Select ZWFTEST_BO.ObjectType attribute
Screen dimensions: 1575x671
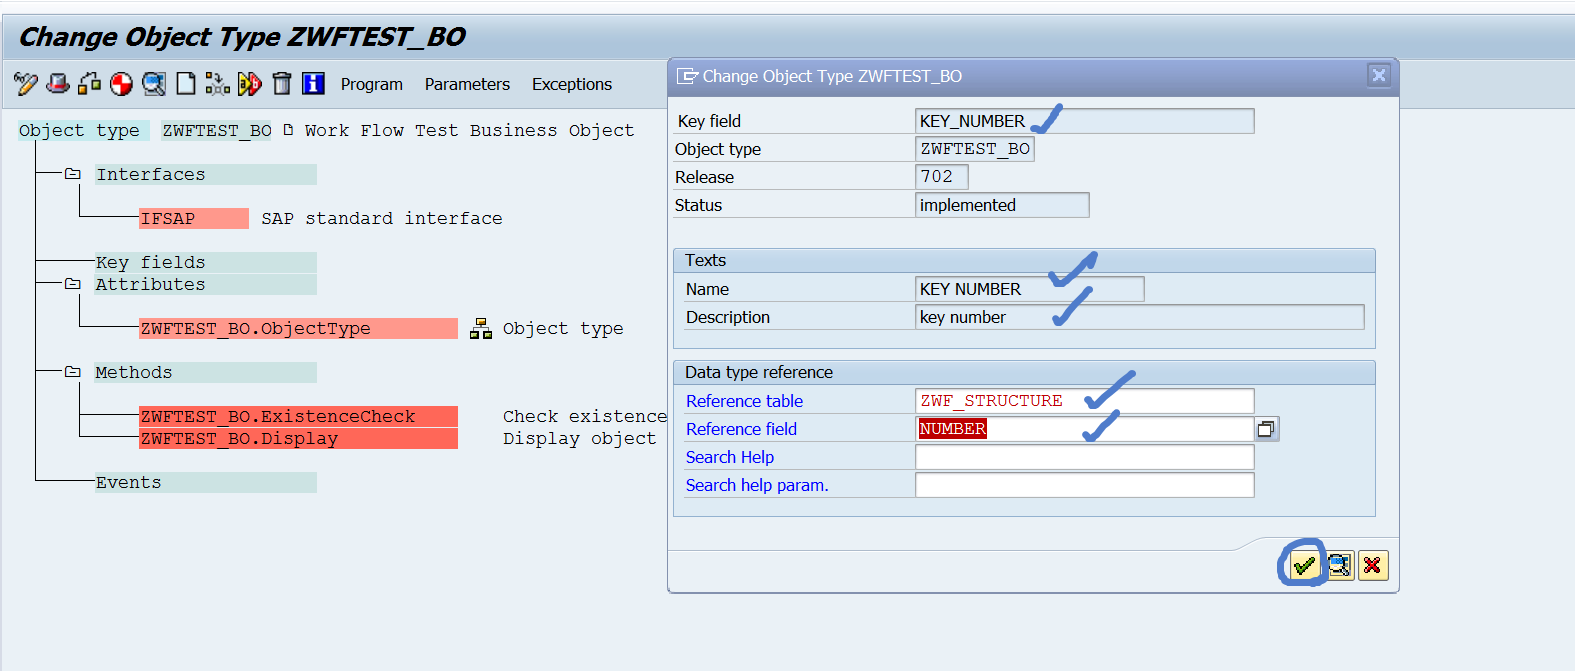coord(298,328)
